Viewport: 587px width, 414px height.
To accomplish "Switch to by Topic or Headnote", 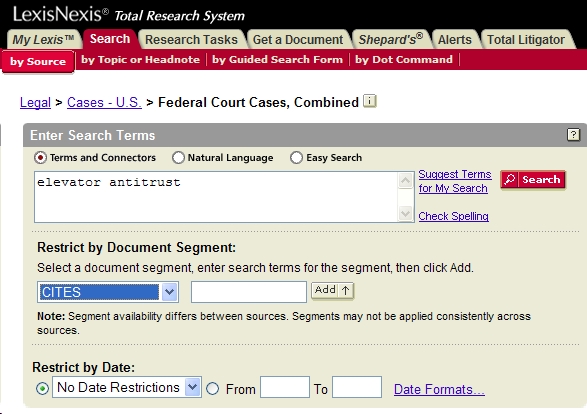I will click(140, 60).
